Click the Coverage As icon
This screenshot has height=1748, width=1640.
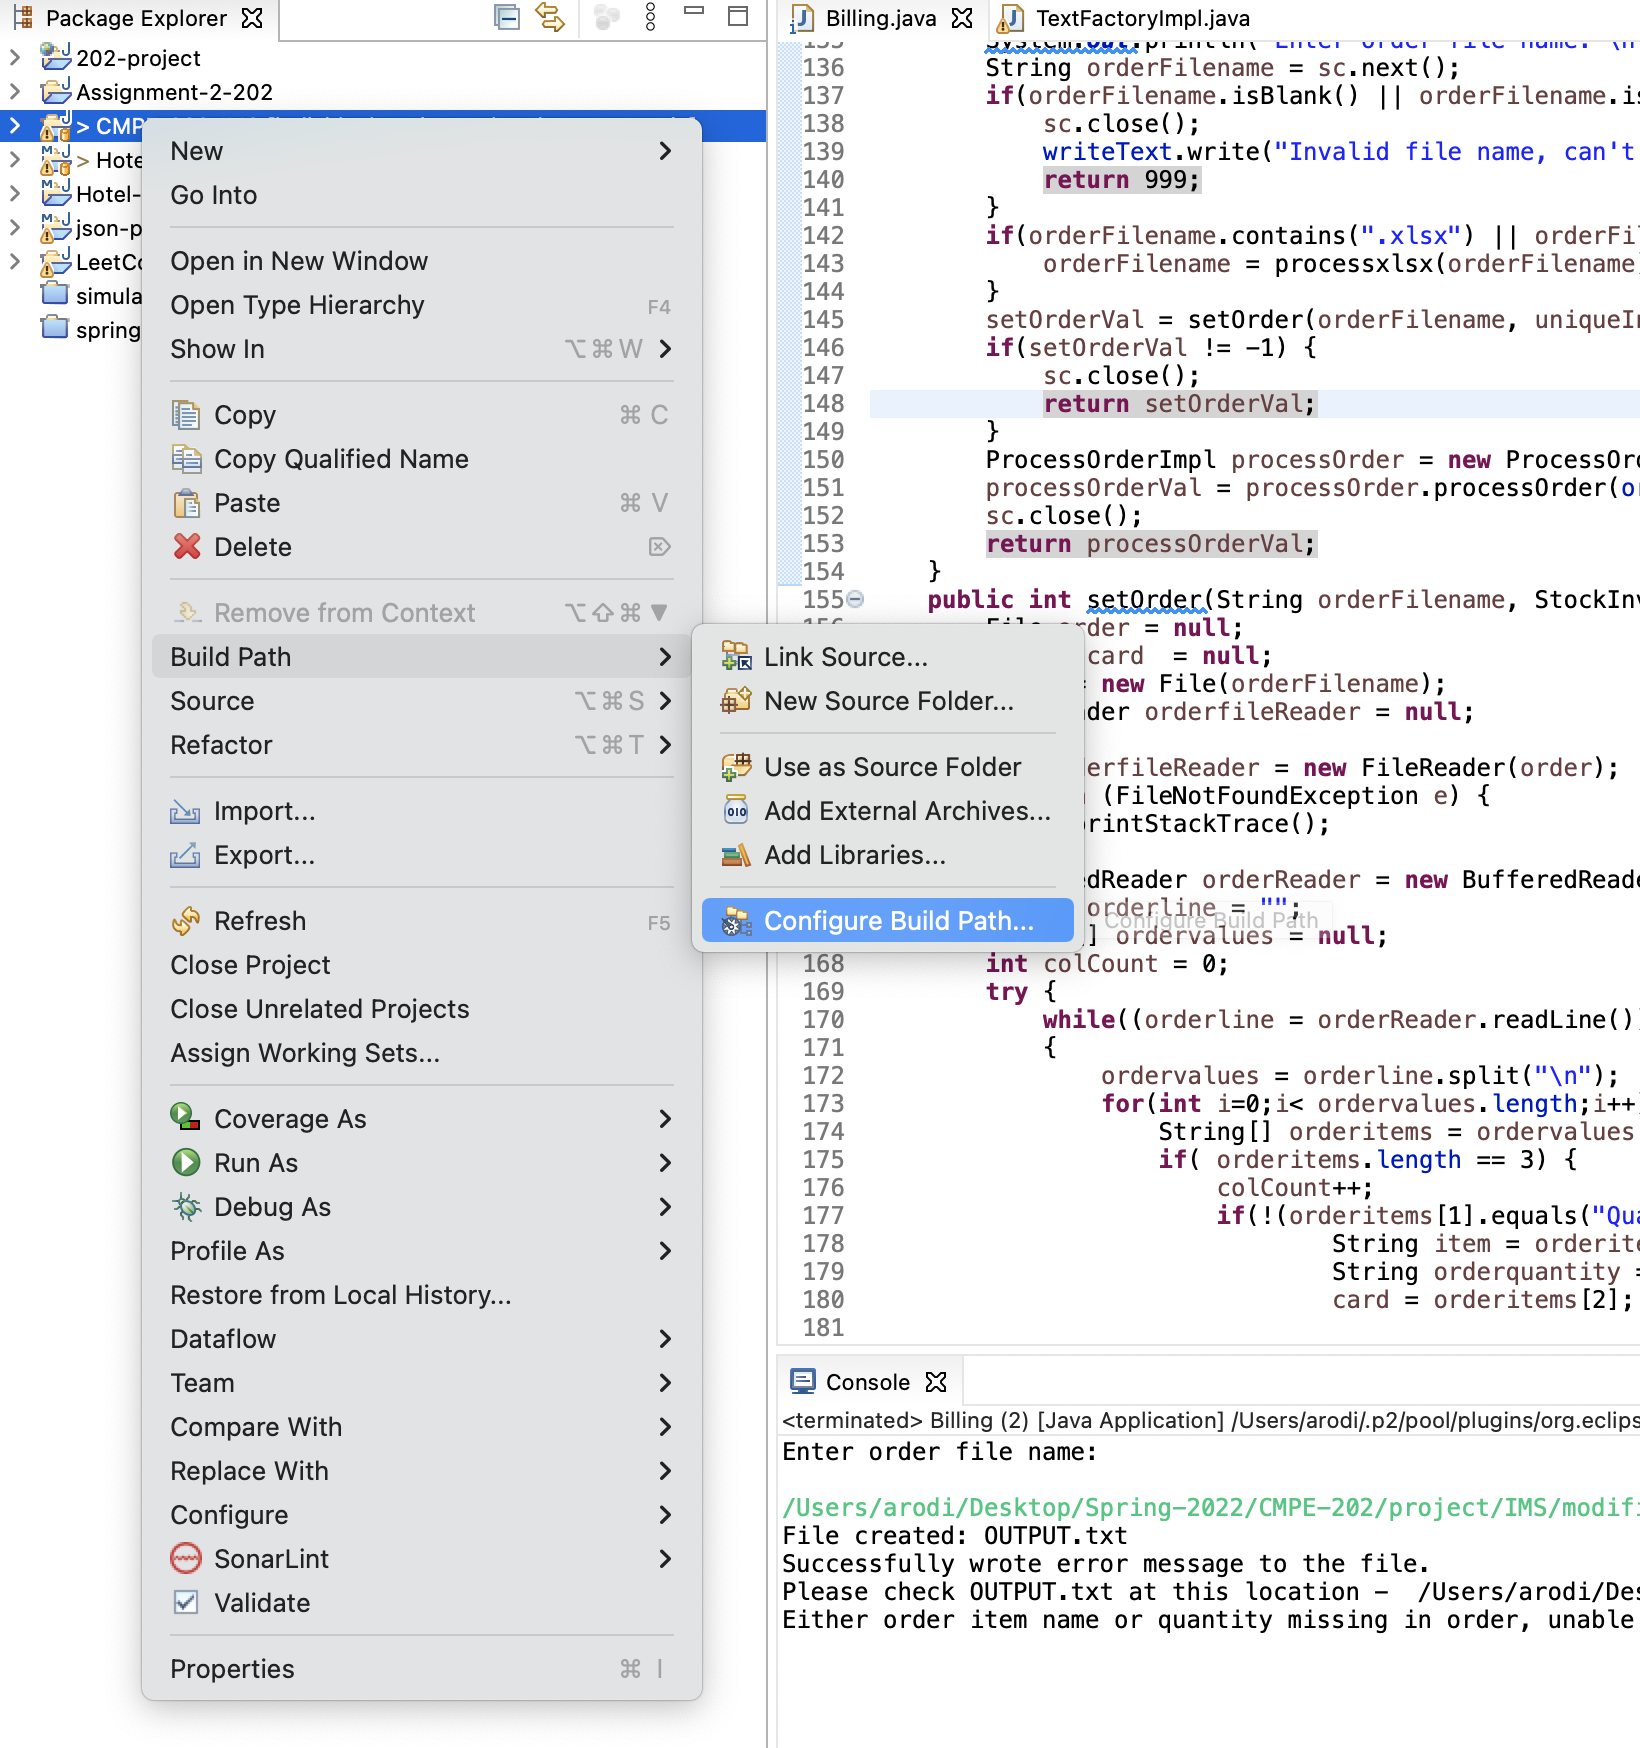coord(186,1118)
